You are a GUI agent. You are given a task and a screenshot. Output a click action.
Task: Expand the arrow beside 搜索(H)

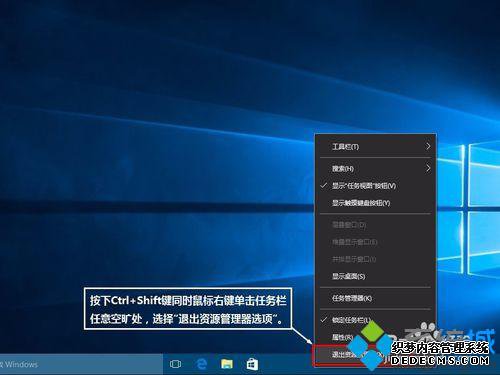click(x=428, y=168)
